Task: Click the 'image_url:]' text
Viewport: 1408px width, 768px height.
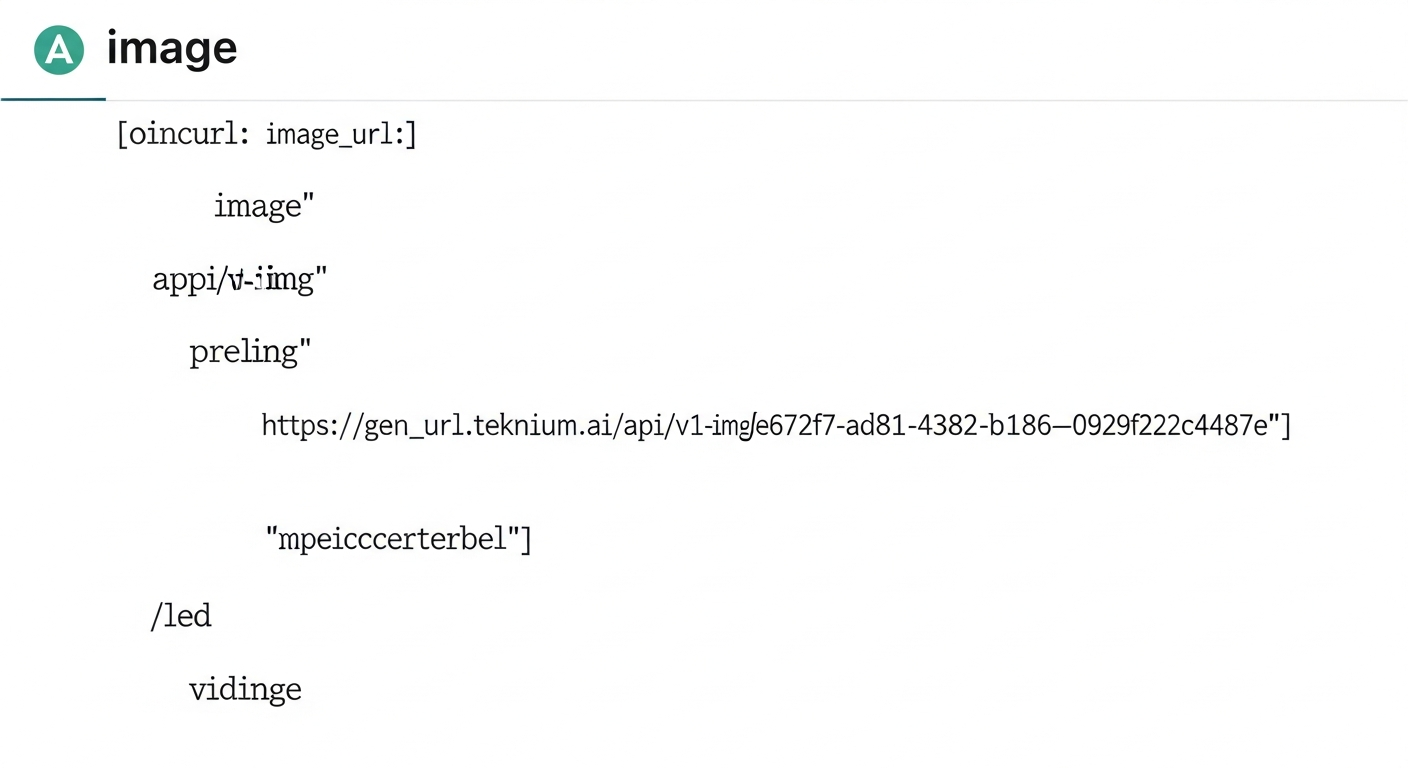Action: (340, 134)
